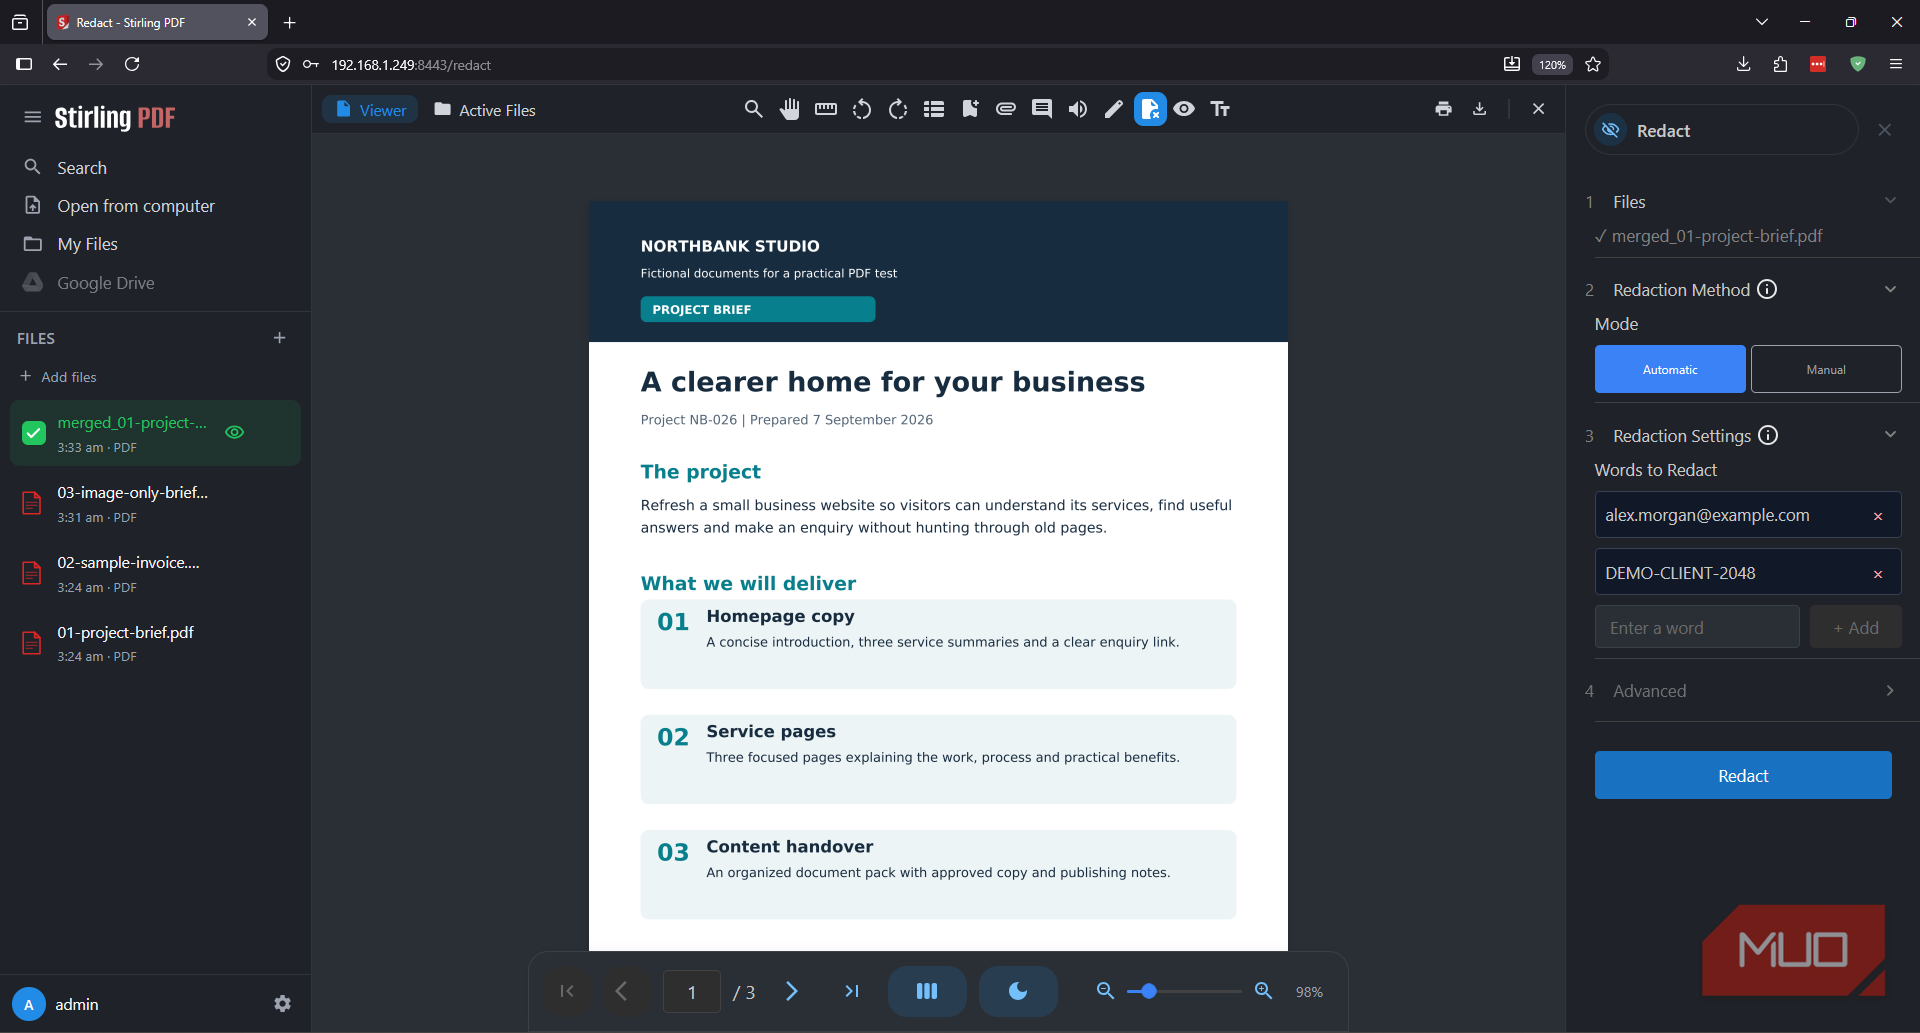Screen dimensions: 1920x1033
Task: Open the attachments paperclip icon
Action: pos(1006,109)
